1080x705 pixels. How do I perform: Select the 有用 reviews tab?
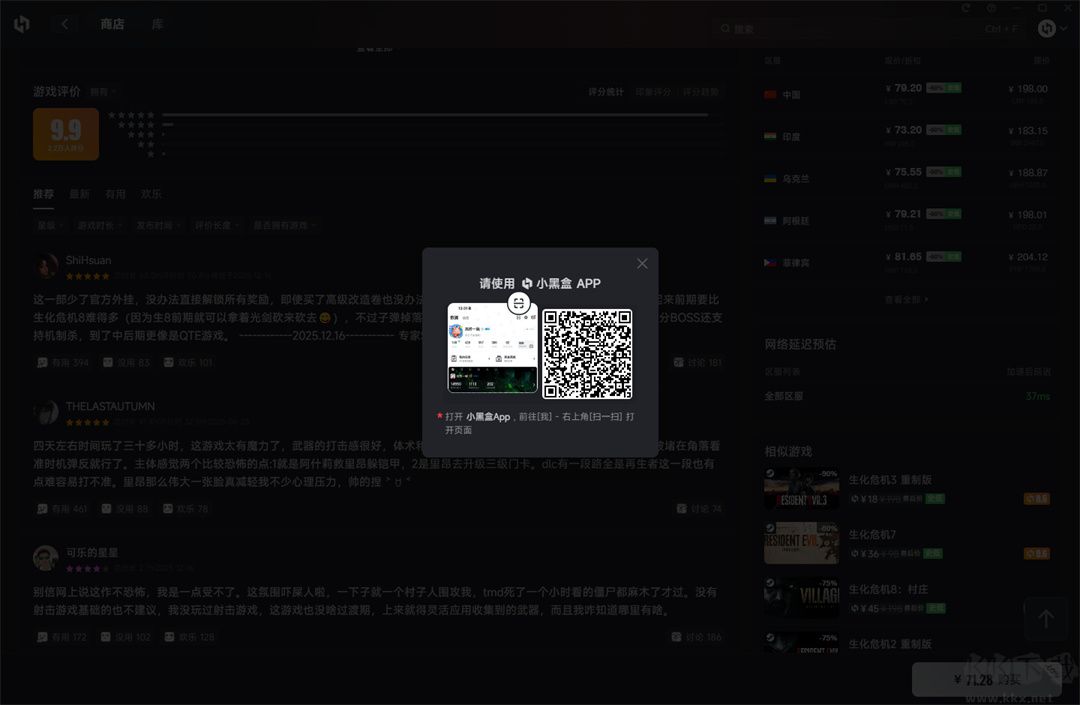pyautogui.click(x=115, y=194)
